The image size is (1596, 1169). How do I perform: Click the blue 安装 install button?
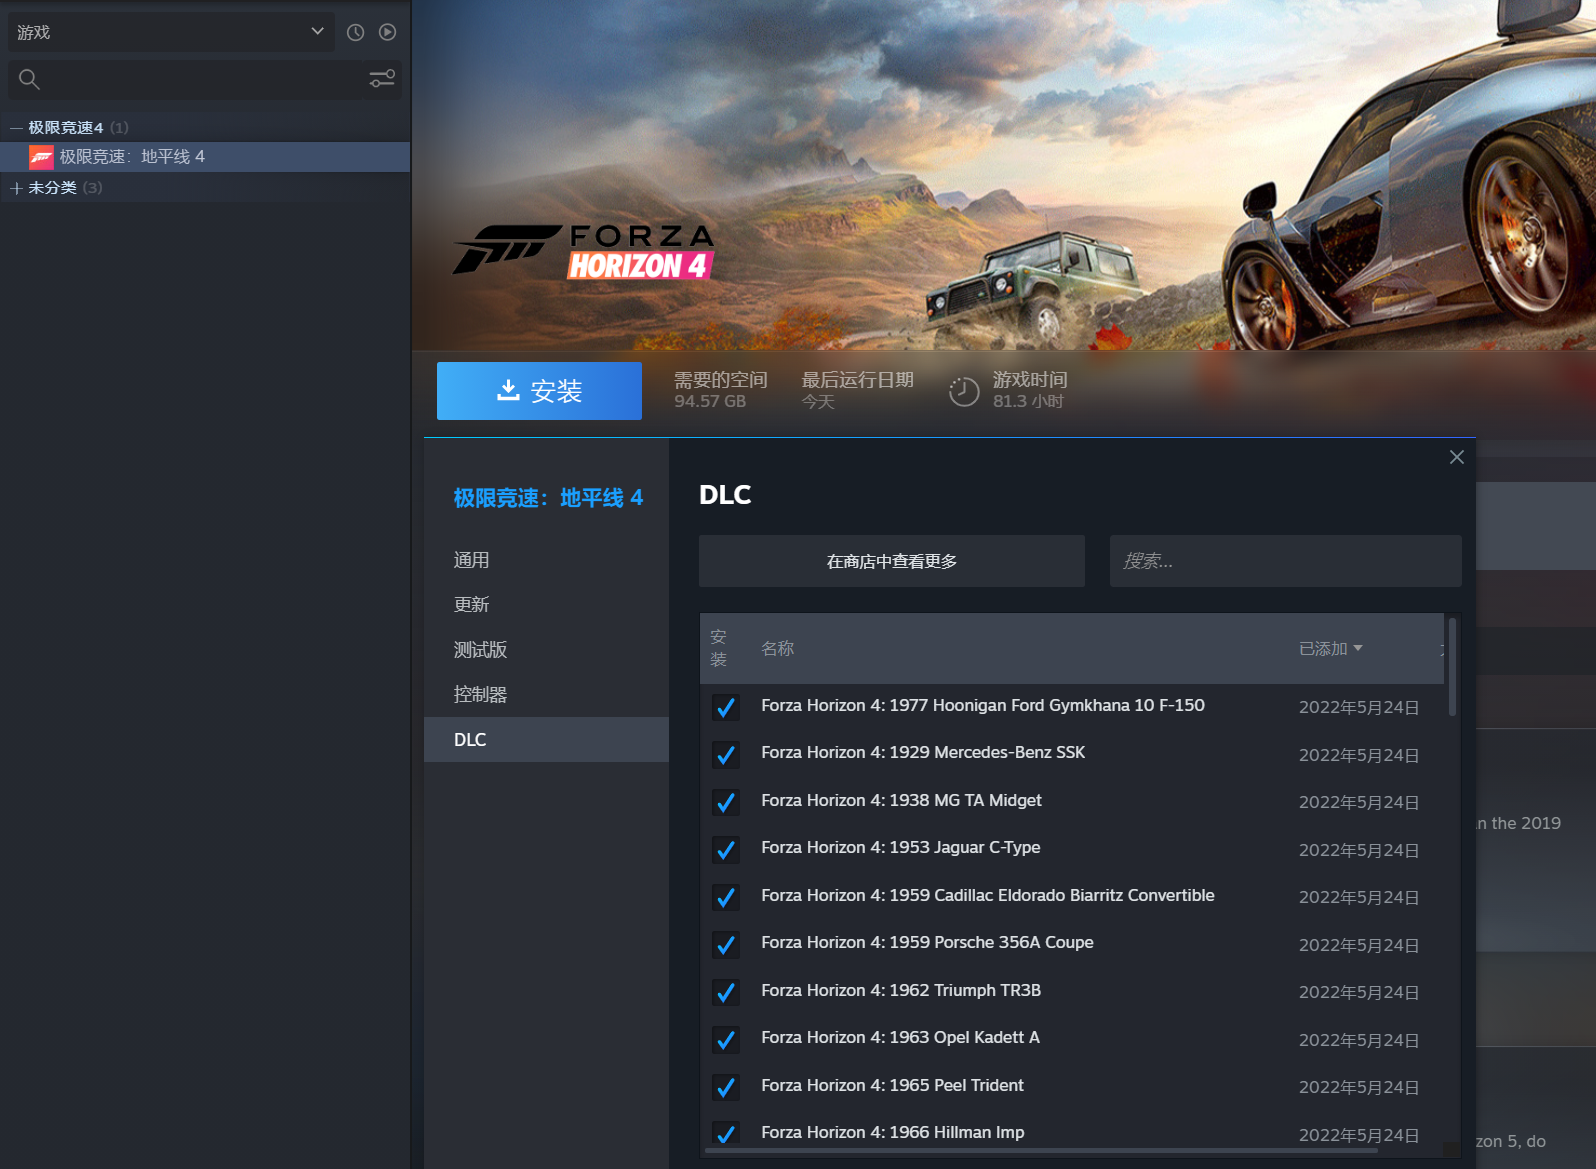pyautogui.click(x=539, y=391)
